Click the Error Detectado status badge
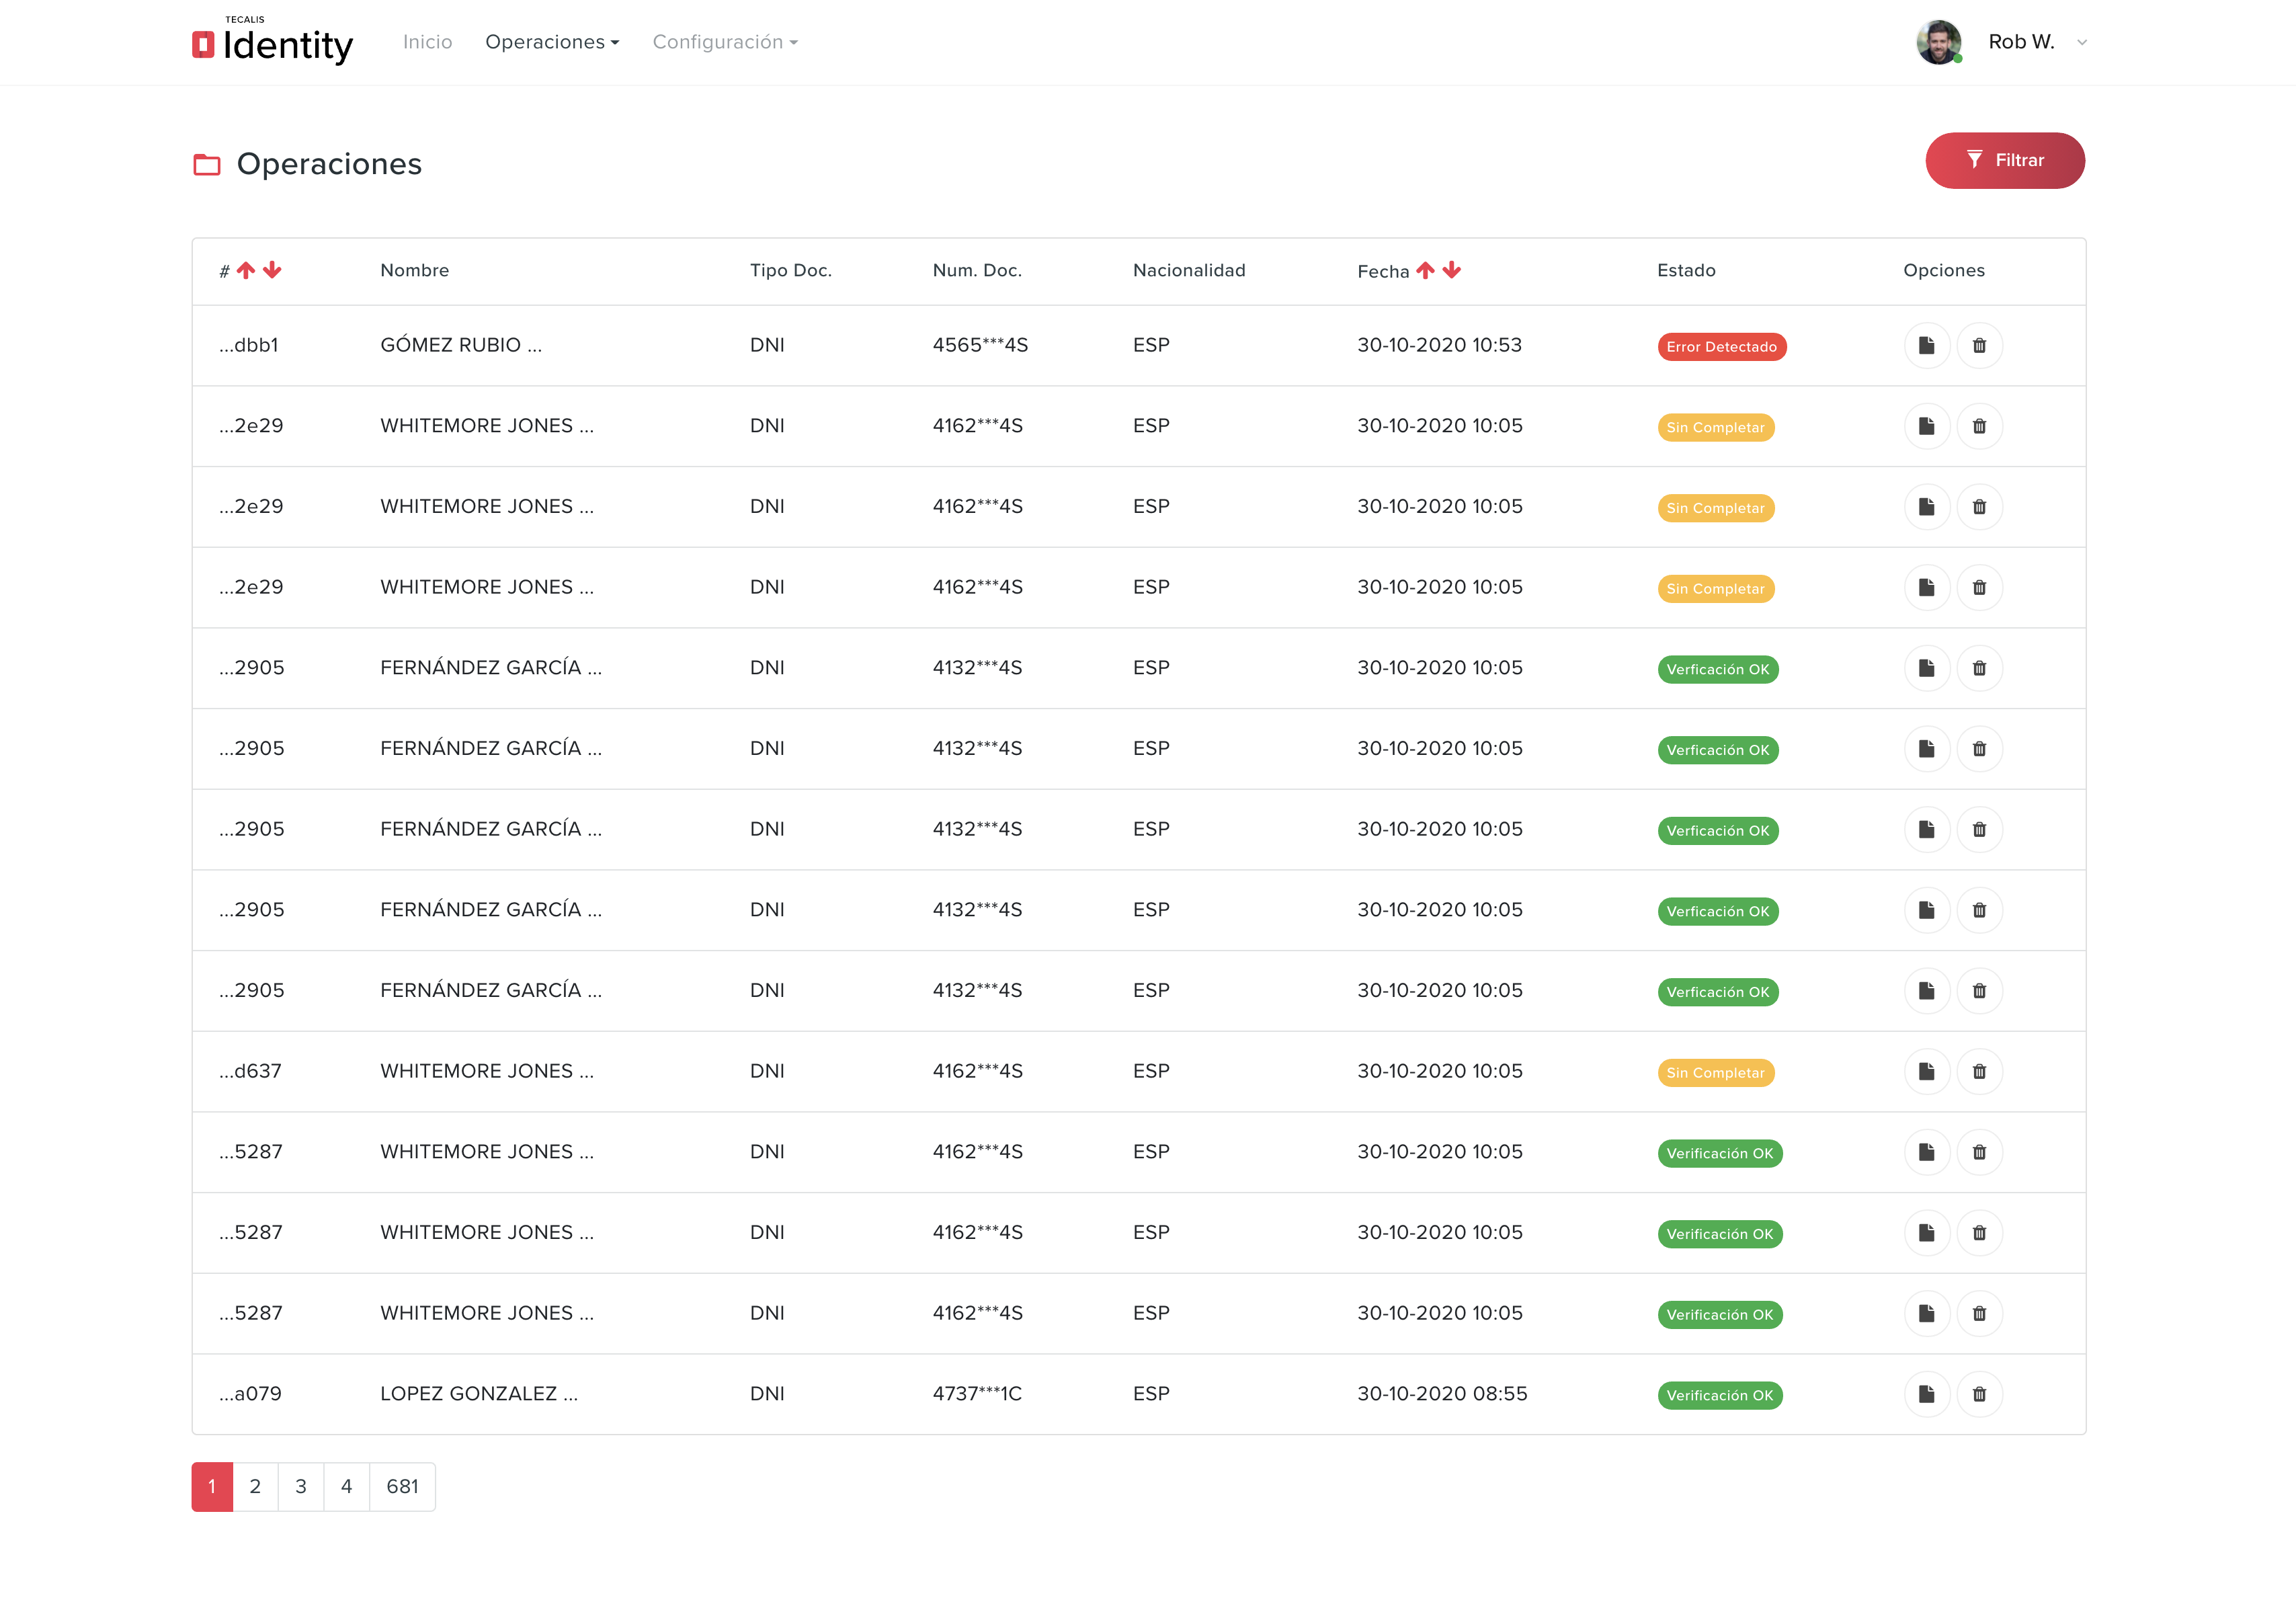This screenshot has width=2296, height=1604. (1721, 347)
